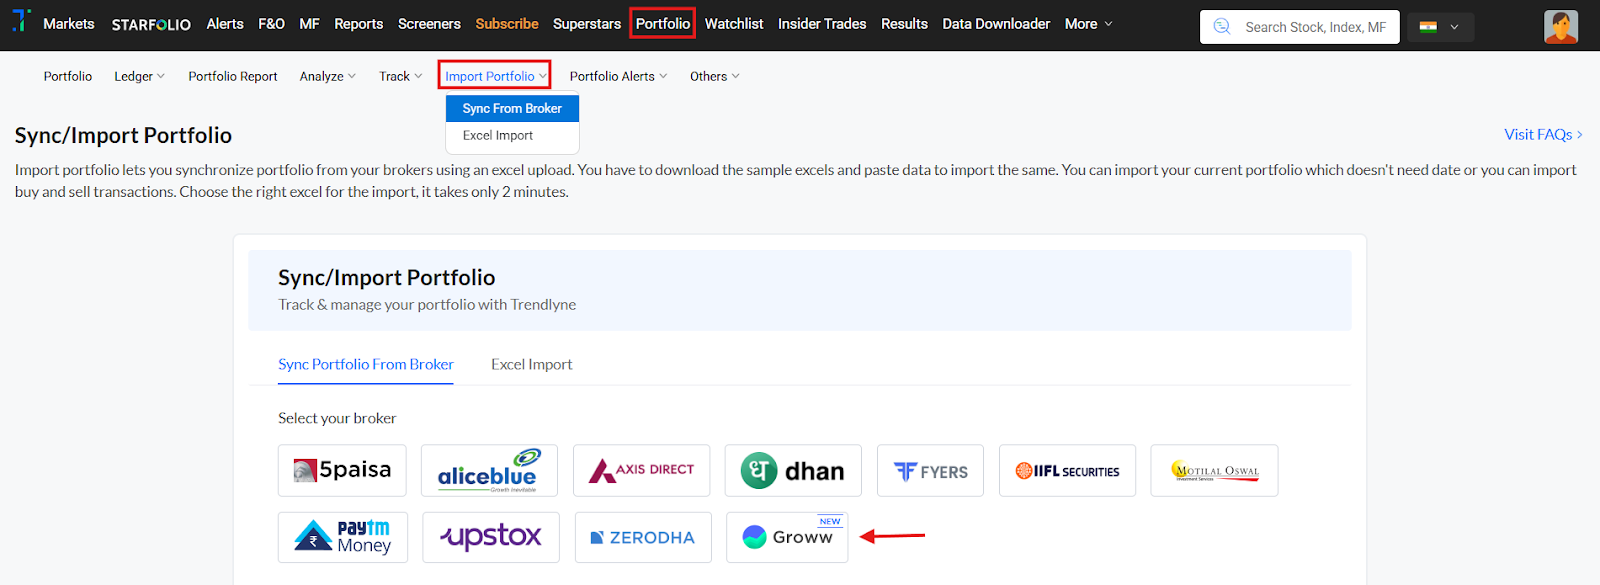Go to Insider Trades page
Screen dimensions: 1600x585
822,24
